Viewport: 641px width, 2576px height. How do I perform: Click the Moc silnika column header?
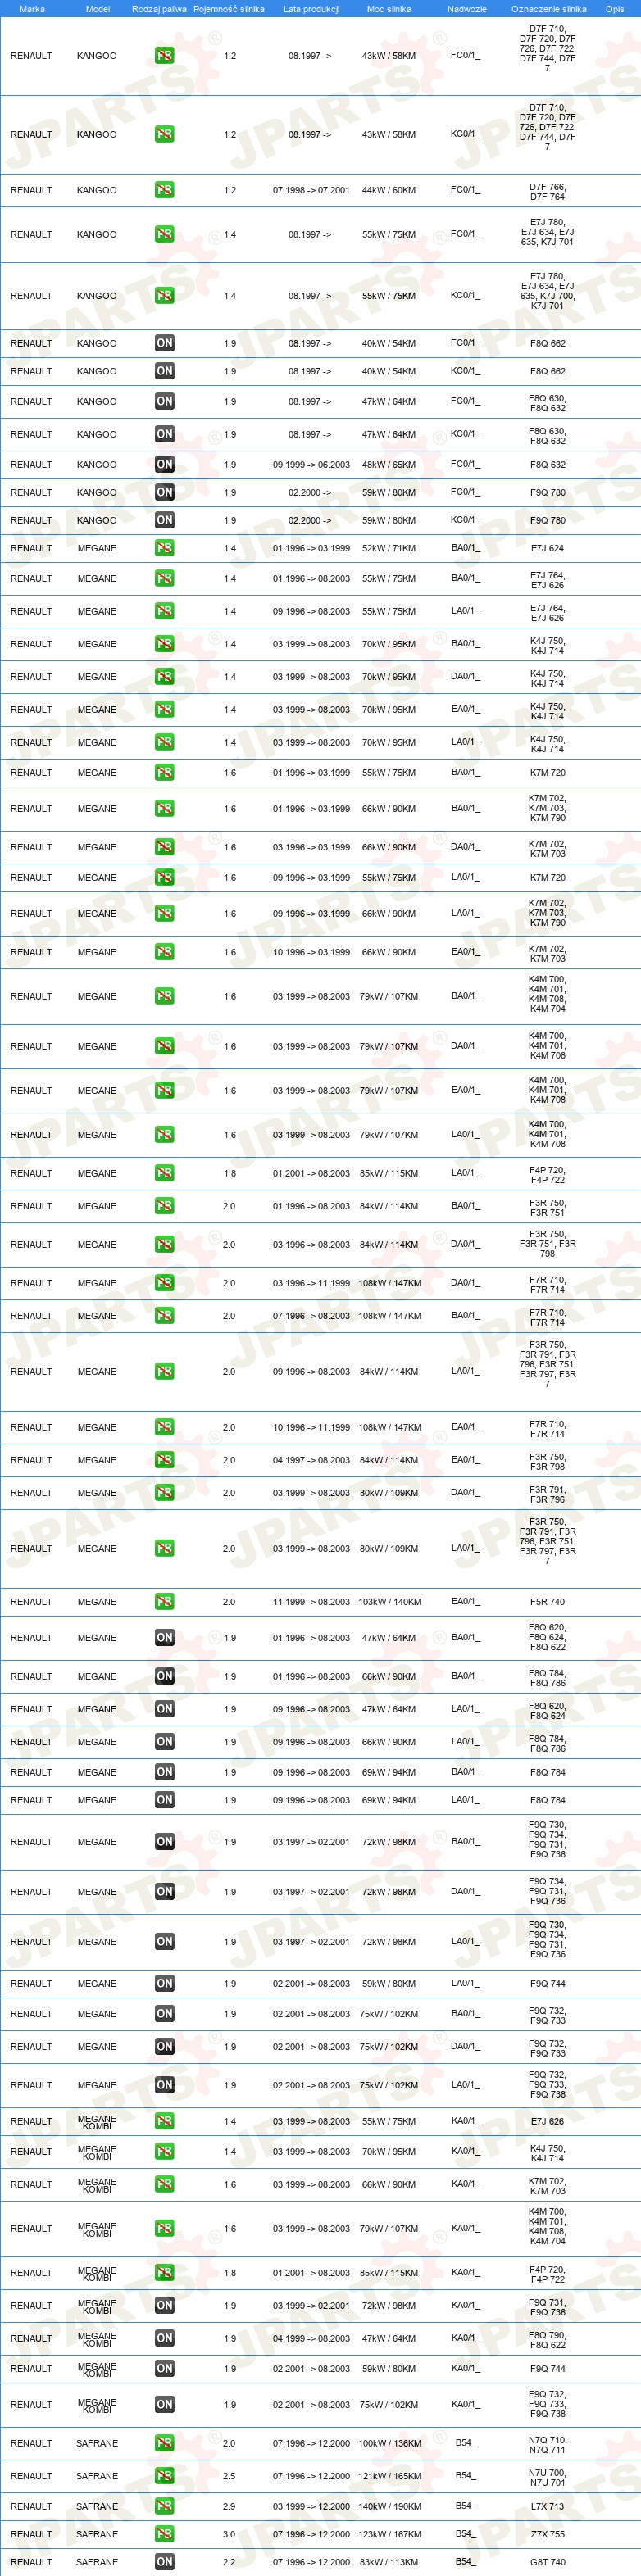(x=389, y=9)
